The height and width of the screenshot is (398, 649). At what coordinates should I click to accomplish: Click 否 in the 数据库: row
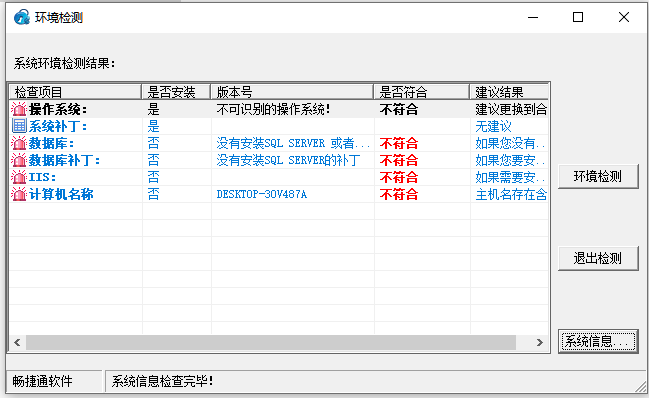[x=154, y=143]
